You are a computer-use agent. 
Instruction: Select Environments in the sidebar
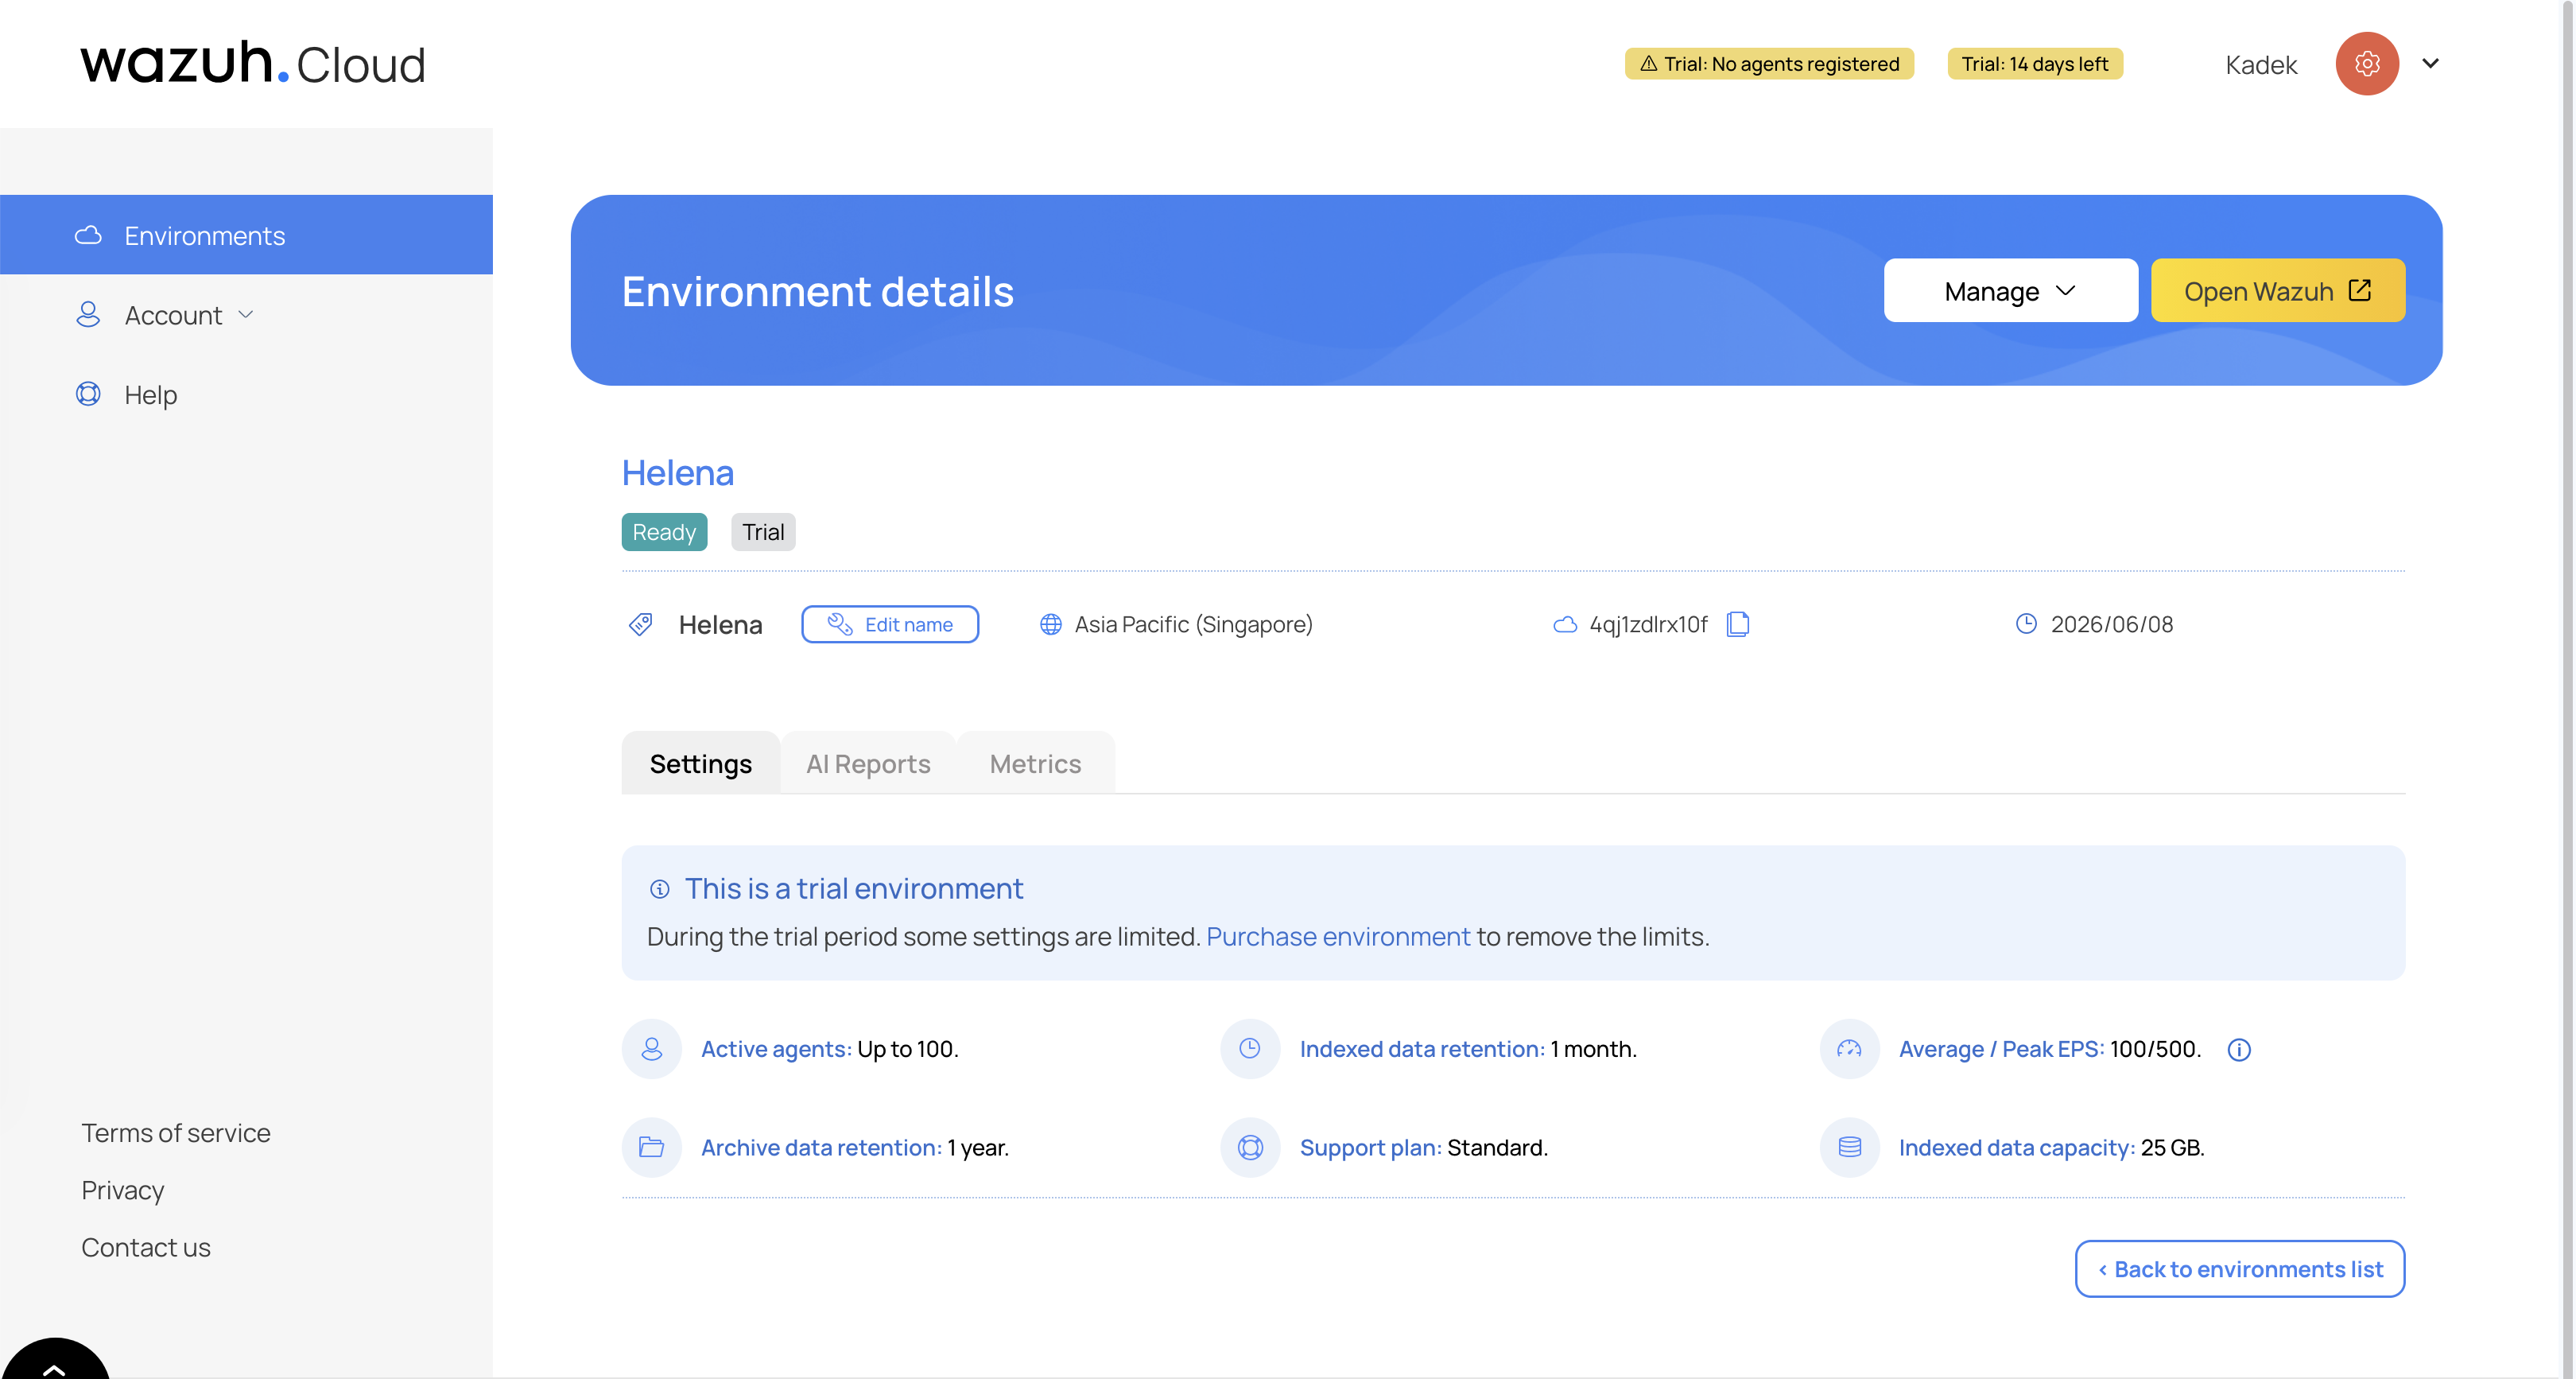click(246, 235)
